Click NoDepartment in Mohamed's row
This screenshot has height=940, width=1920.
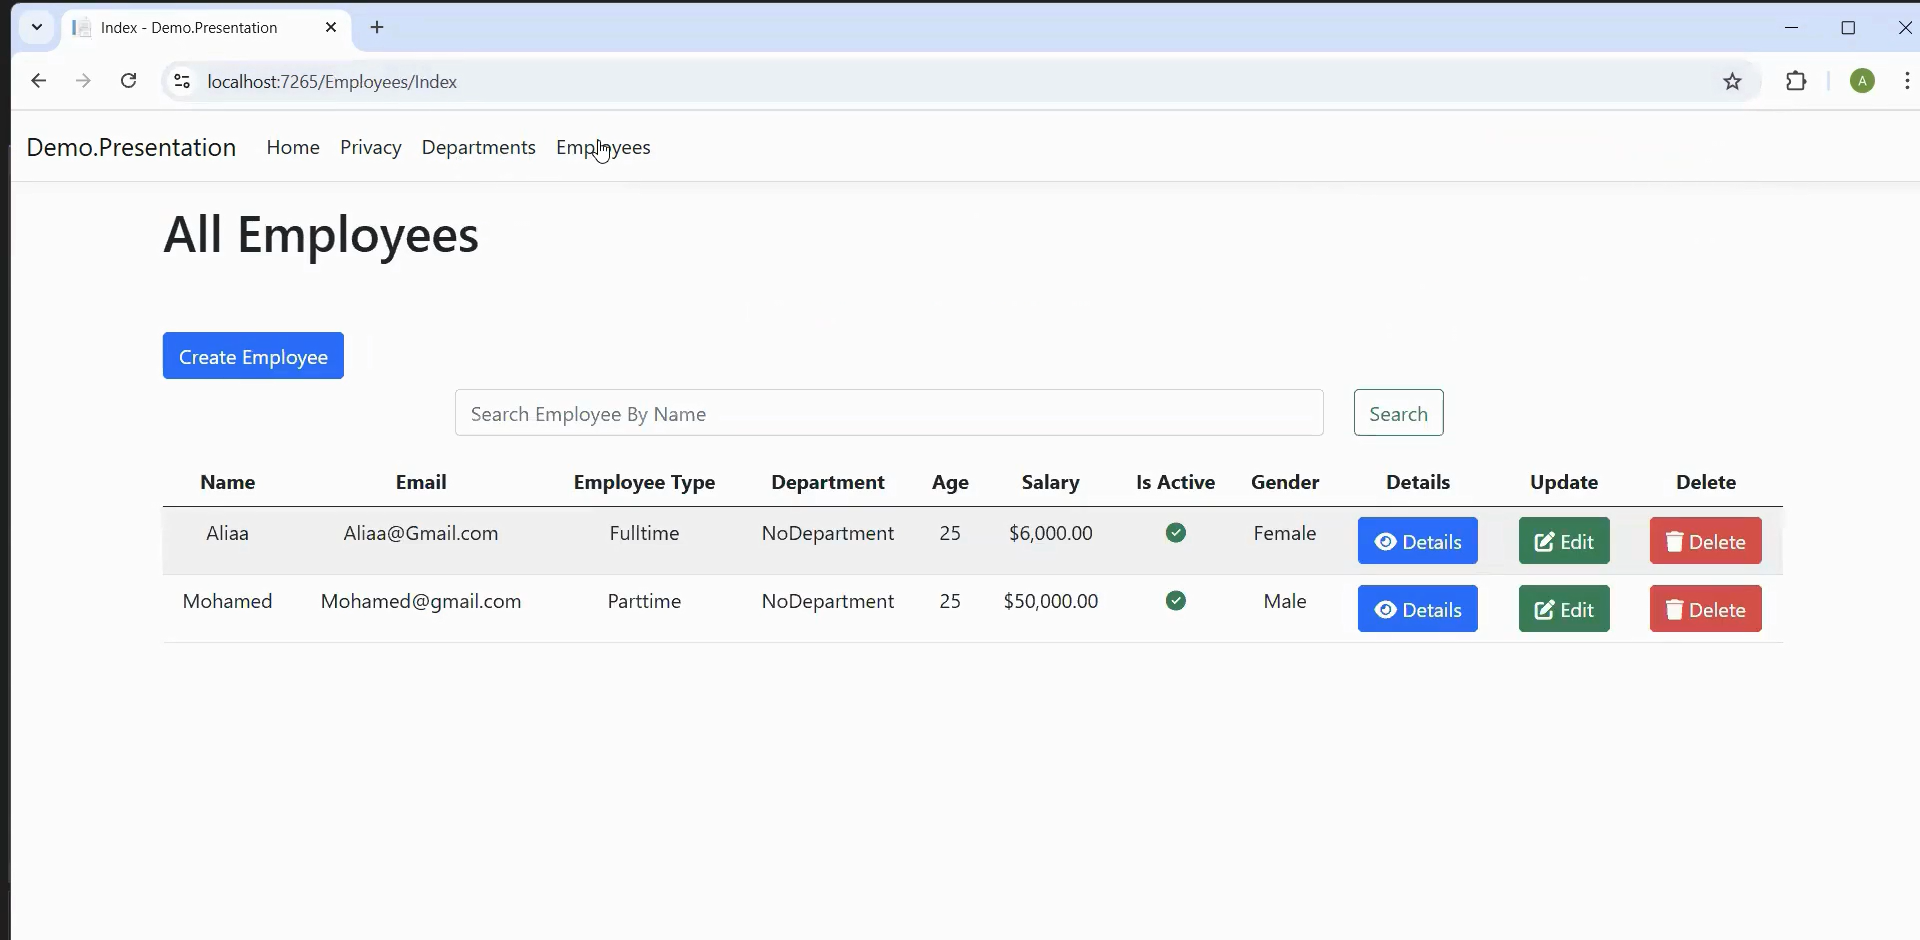(x=828, y=601)
